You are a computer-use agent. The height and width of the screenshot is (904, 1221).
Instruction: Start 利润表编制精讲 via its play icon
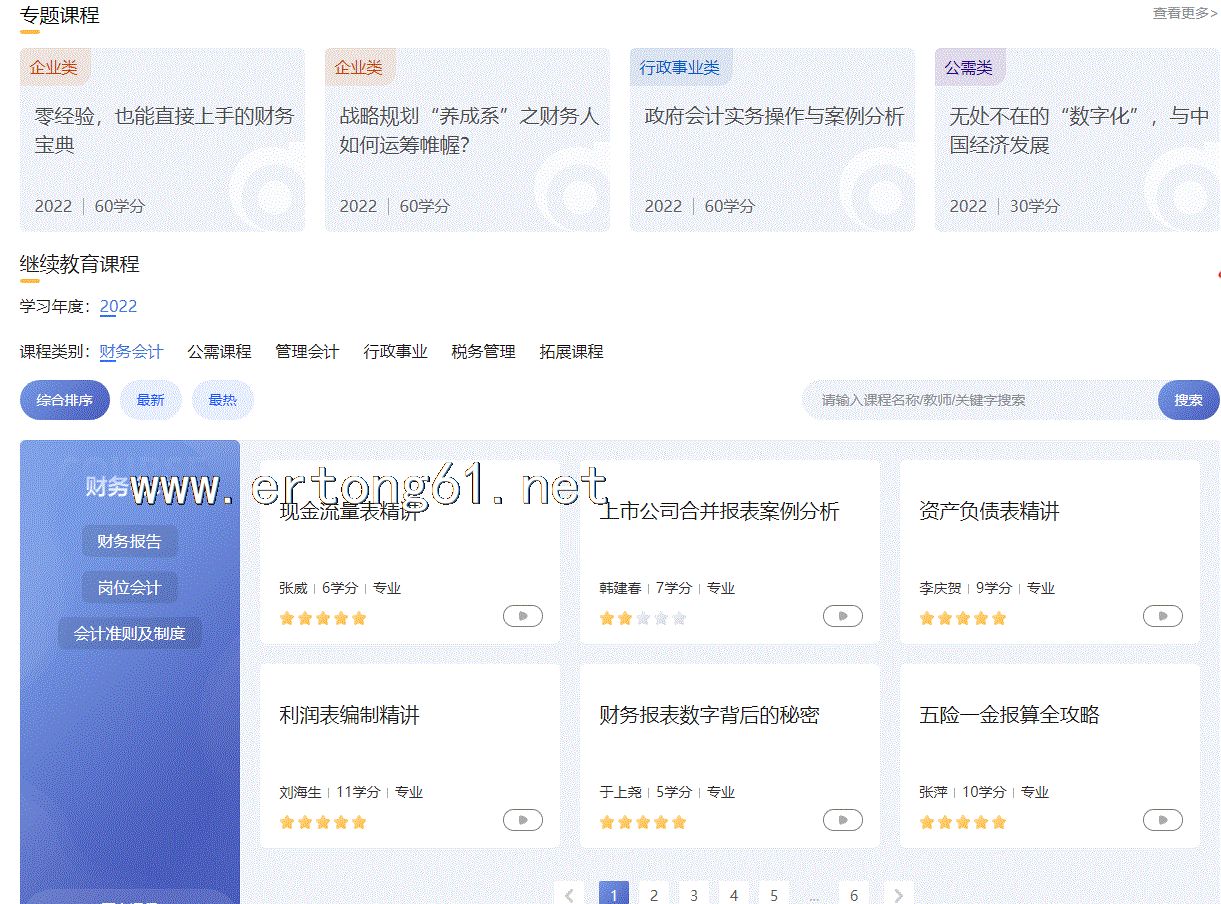522,820
